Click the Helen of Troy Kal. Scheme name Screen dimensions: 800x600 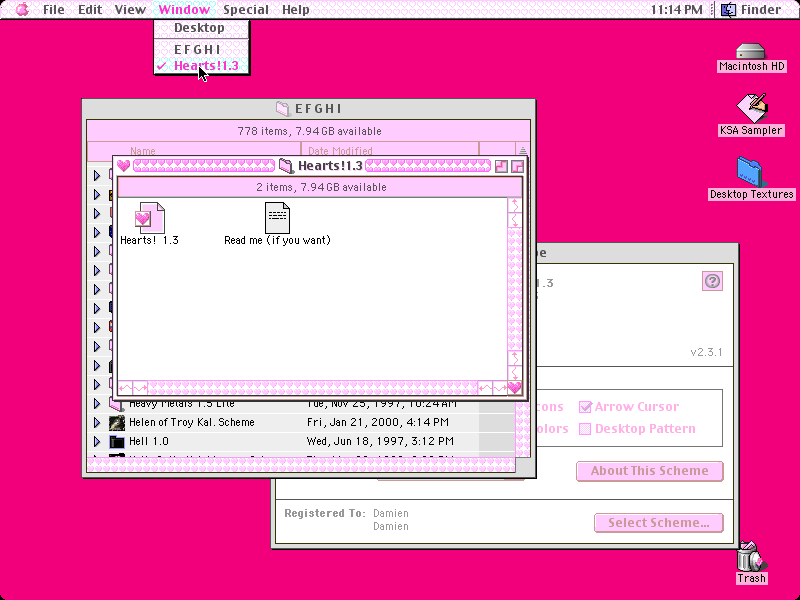pyautogui.click(x=191, y=422)
